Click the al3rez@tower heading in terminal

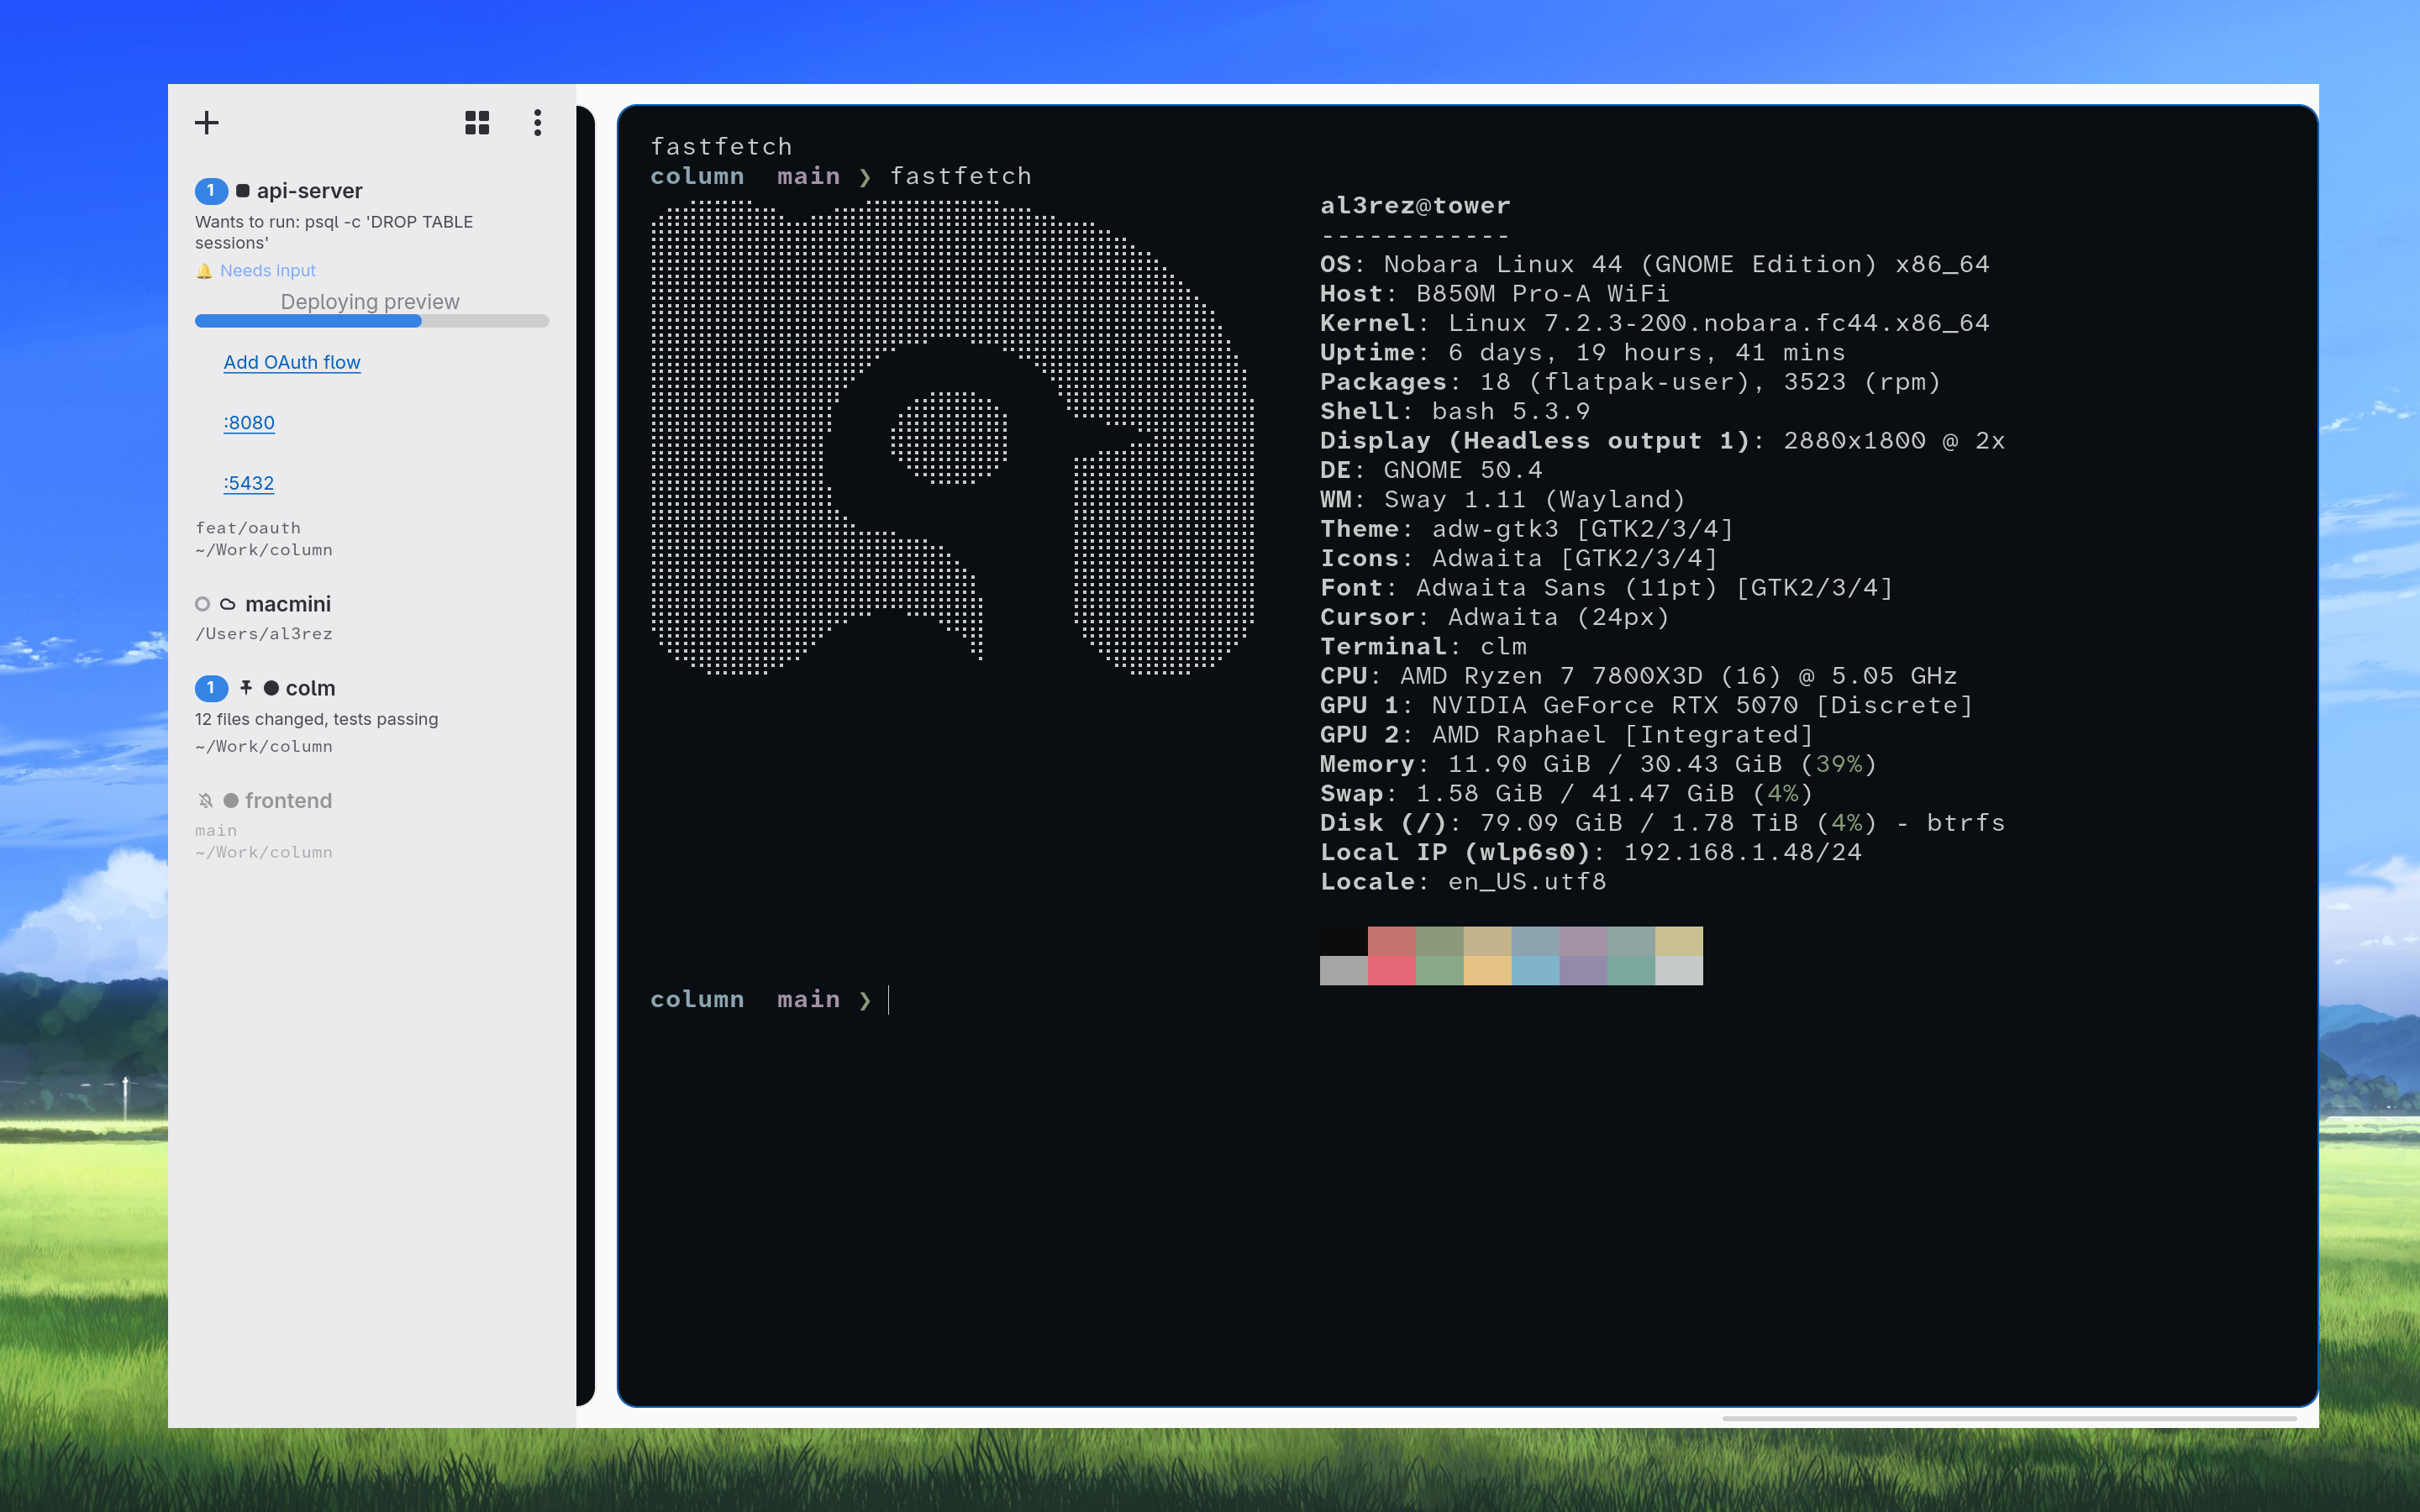click(1415, 205)
